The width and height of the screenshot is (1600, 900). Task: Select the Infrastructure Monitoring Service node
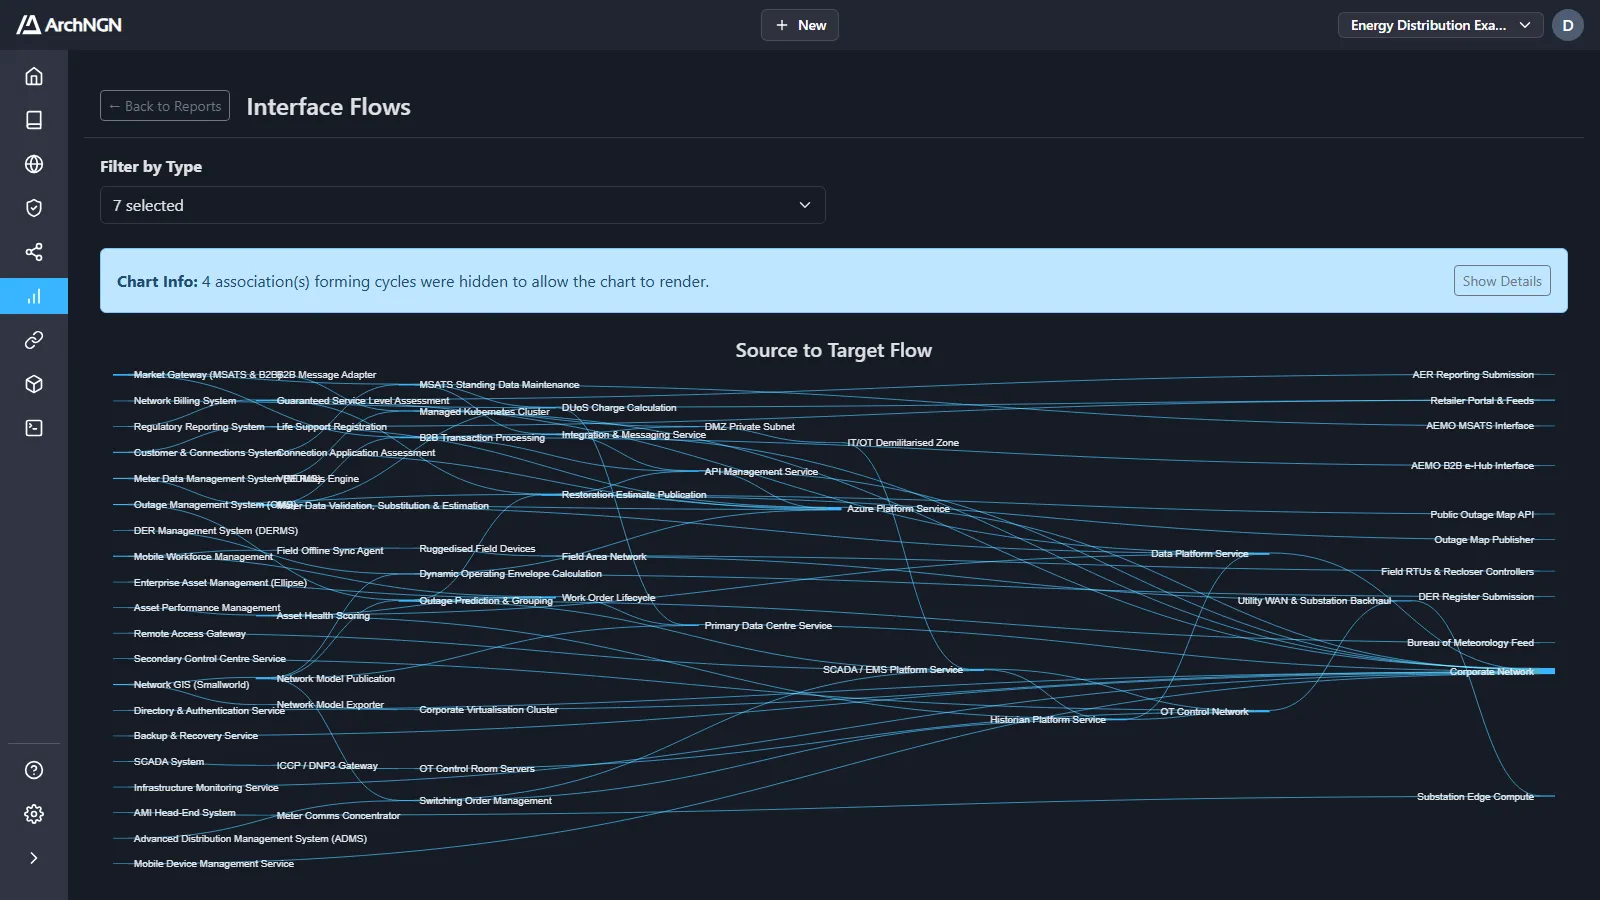(206, 788)
